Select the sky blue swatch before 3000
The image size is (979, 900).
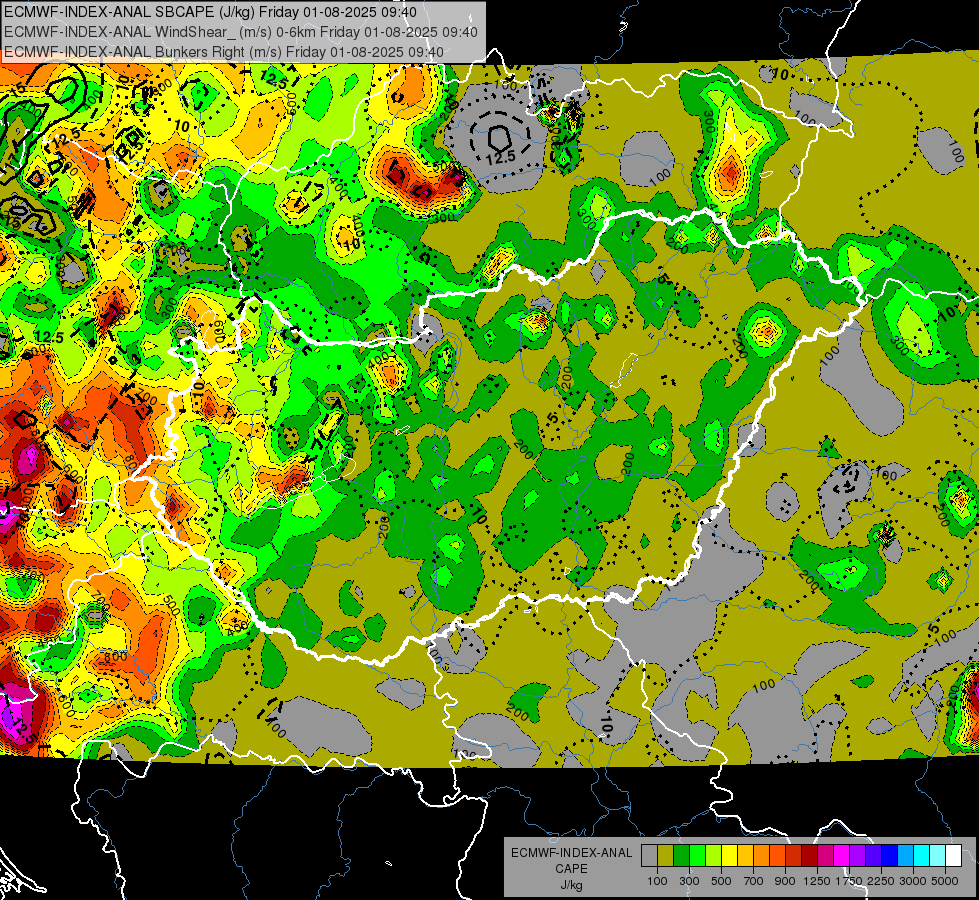point(905,855)
